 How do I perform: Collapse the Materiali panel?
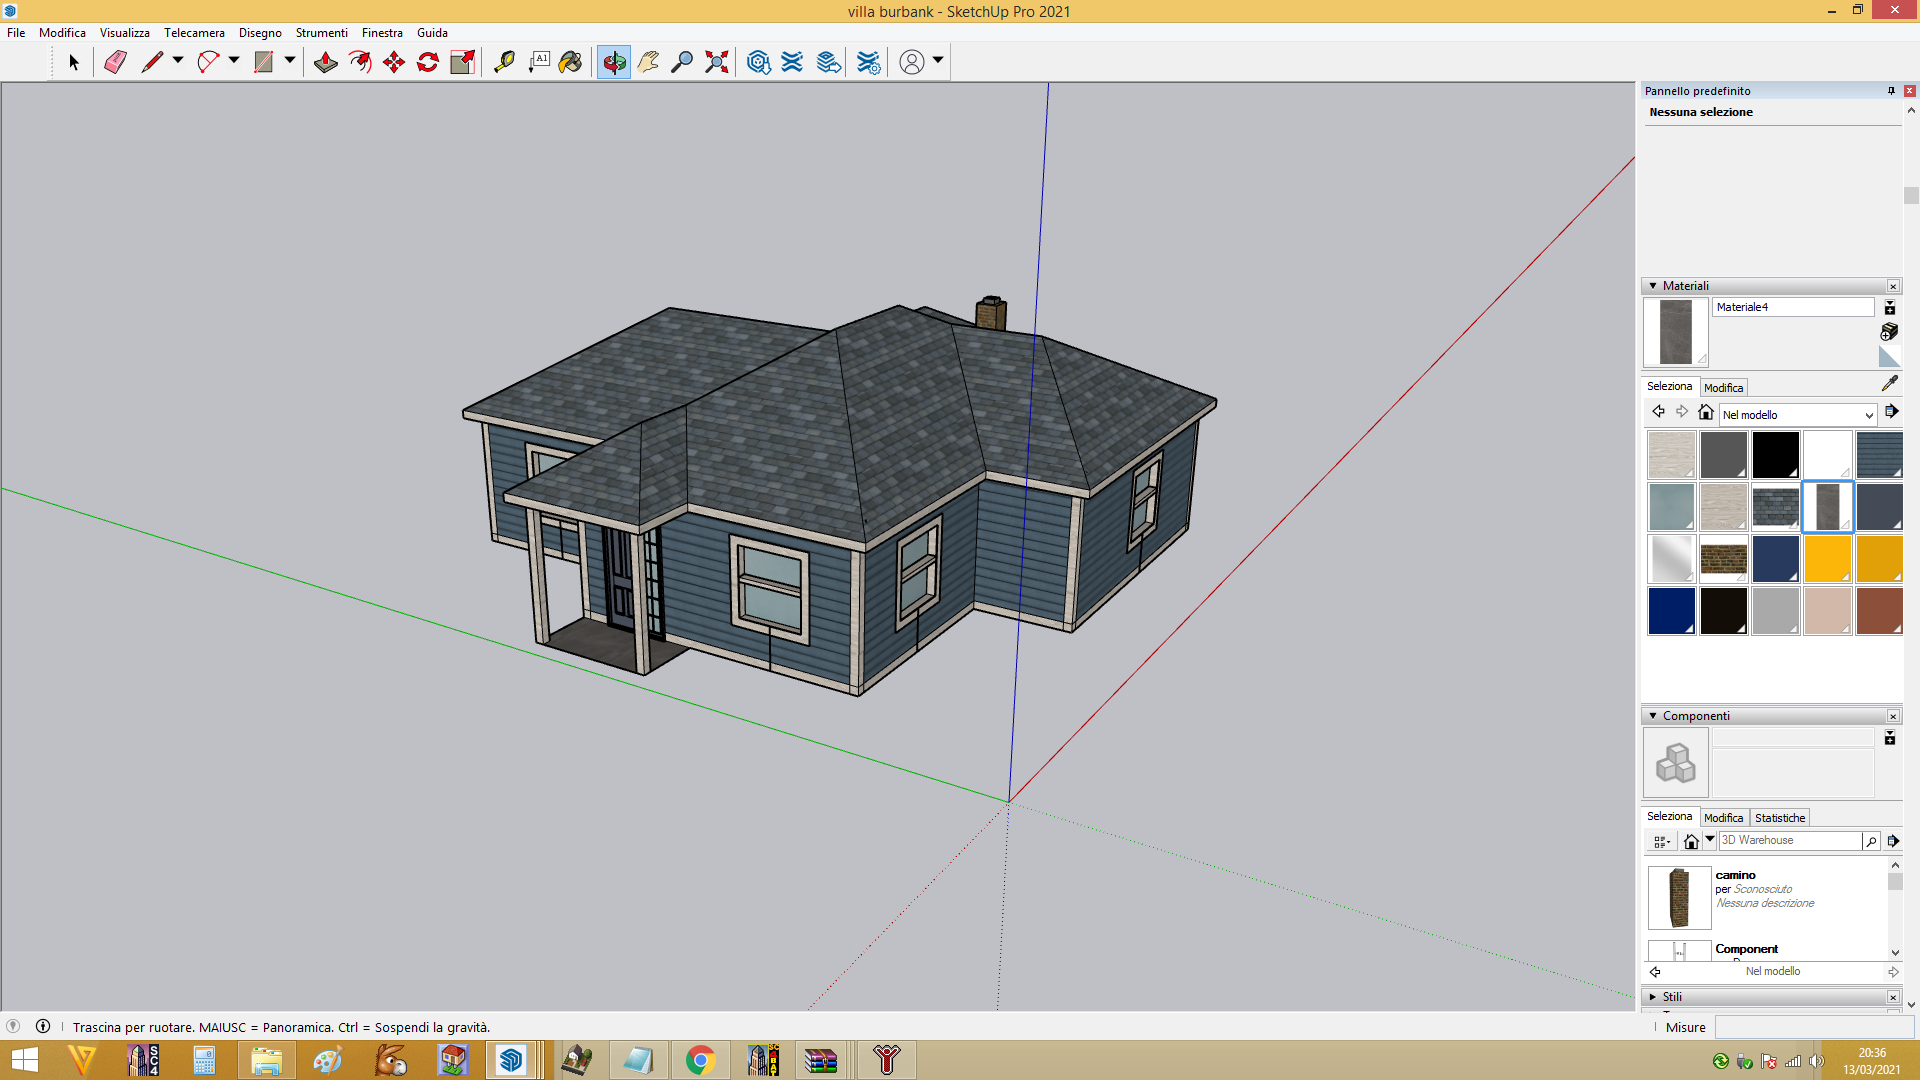(1652, 286)
